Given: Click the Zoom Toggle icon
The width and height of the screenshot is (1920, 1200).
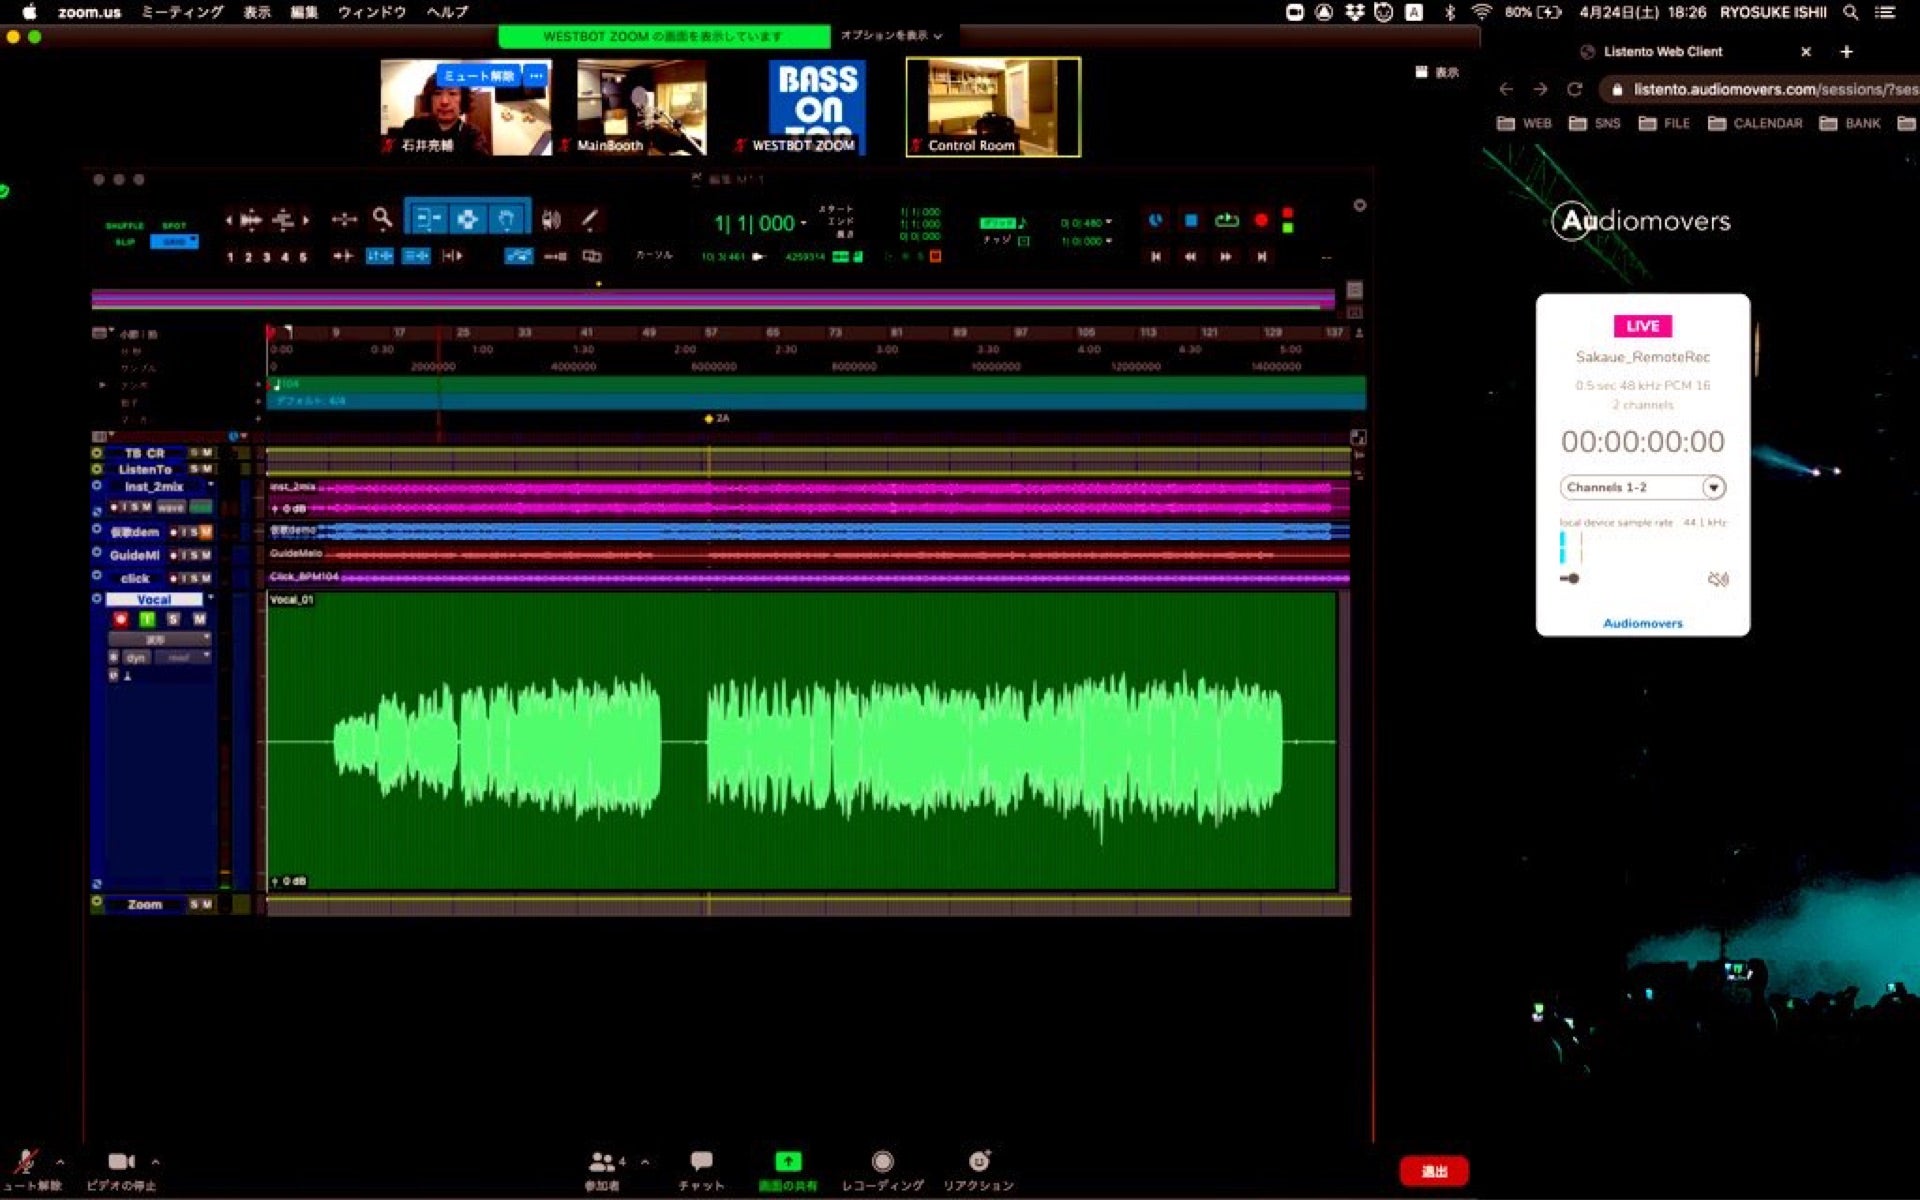Looking at the screenshot, I should 344,219.
